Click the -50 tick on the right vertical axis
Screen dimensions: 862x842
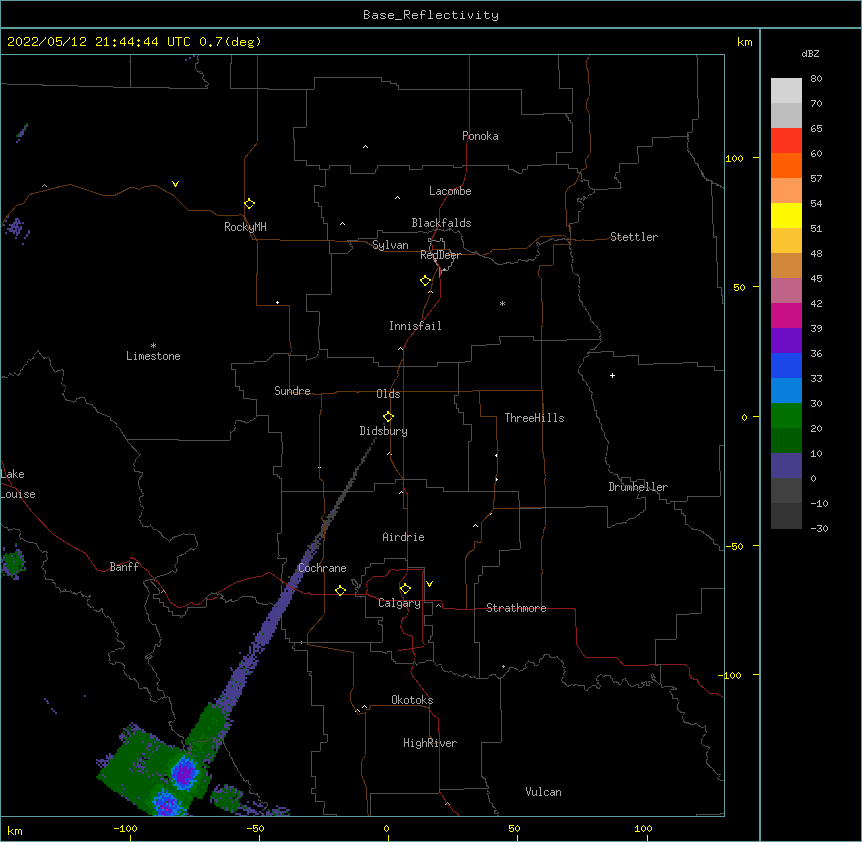(x=734, y=546)
